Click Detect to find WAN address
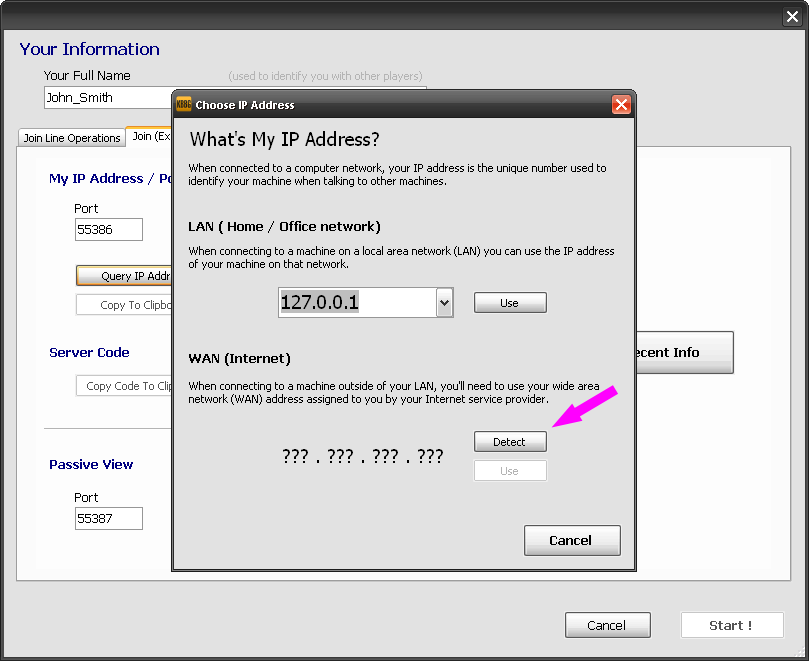Image resolution: width=809 pixels, height=661 pixels. pos(510,441)
